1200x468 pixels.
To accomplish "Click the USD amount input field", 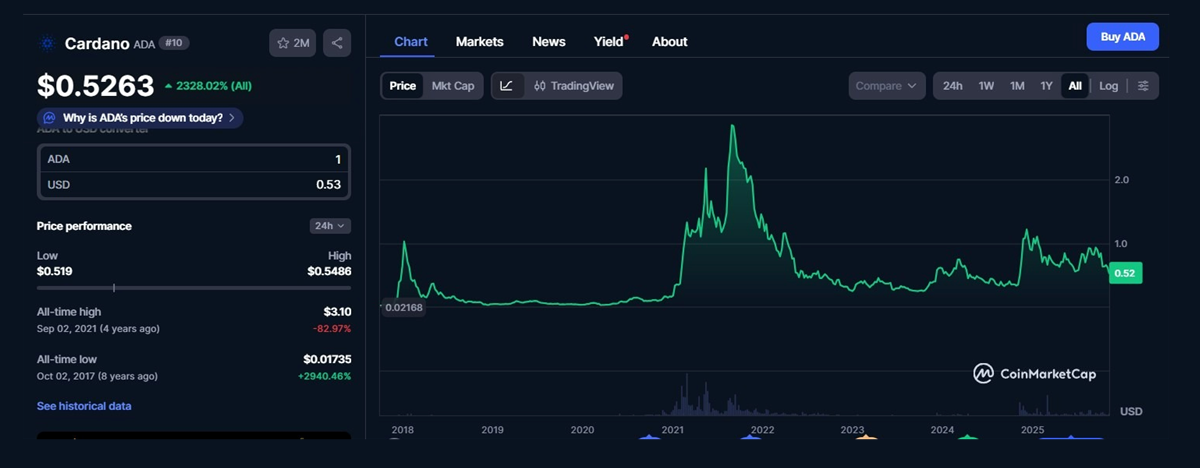I will (194, 185).
